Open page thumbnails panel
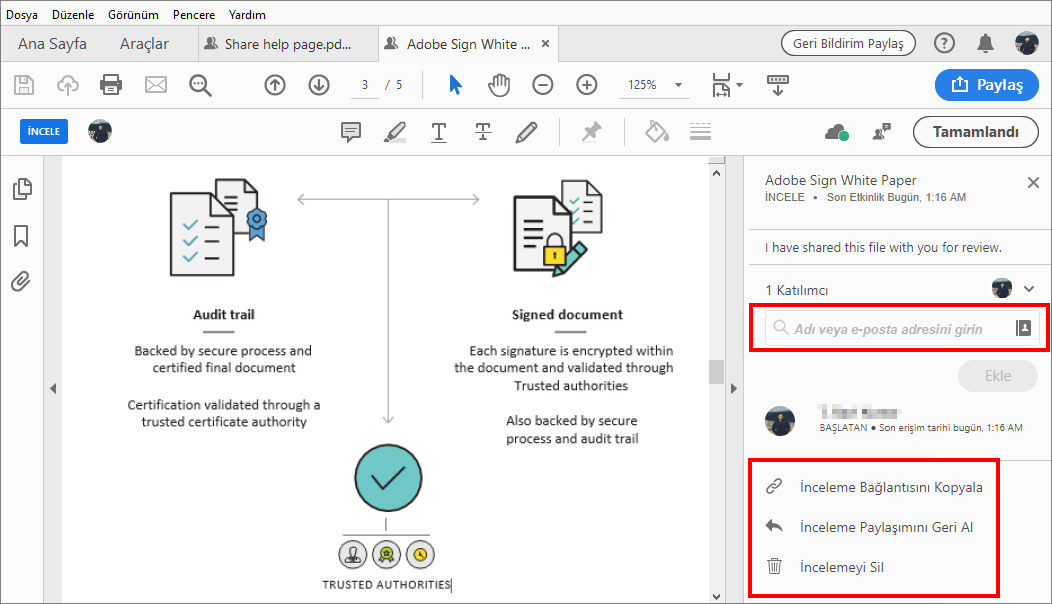Screen dimensions: 1052x604 pyautogui.click(x=22, y=189)
